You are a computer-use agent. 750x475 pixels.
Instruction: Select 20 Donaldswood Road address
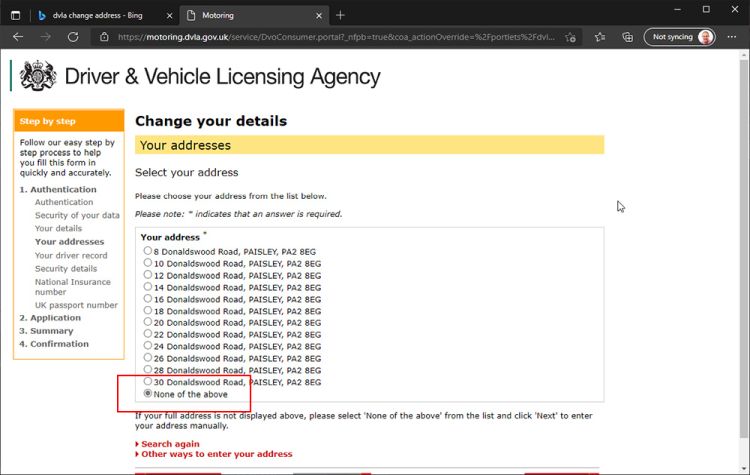click(x=148, y=322)
